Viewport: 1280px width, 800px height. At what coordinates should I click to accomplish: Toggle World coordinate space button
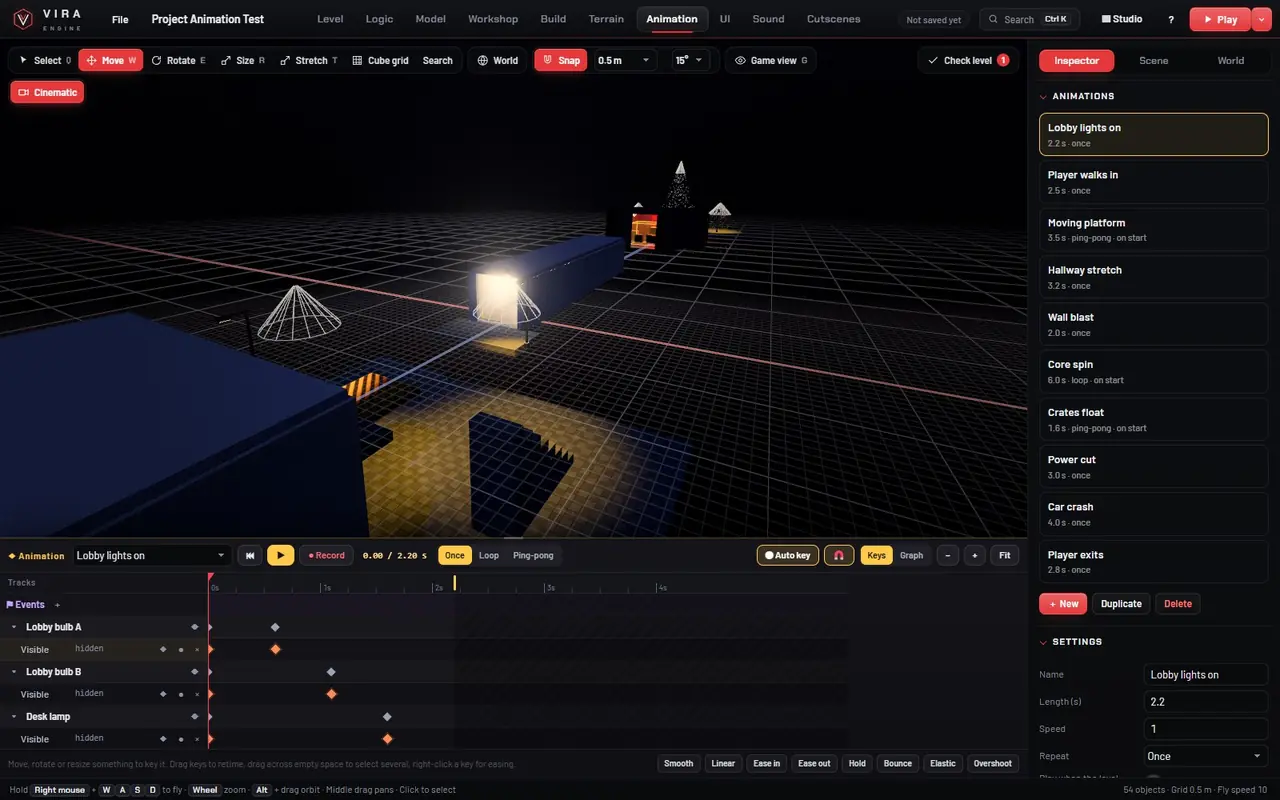click(497, 61)
